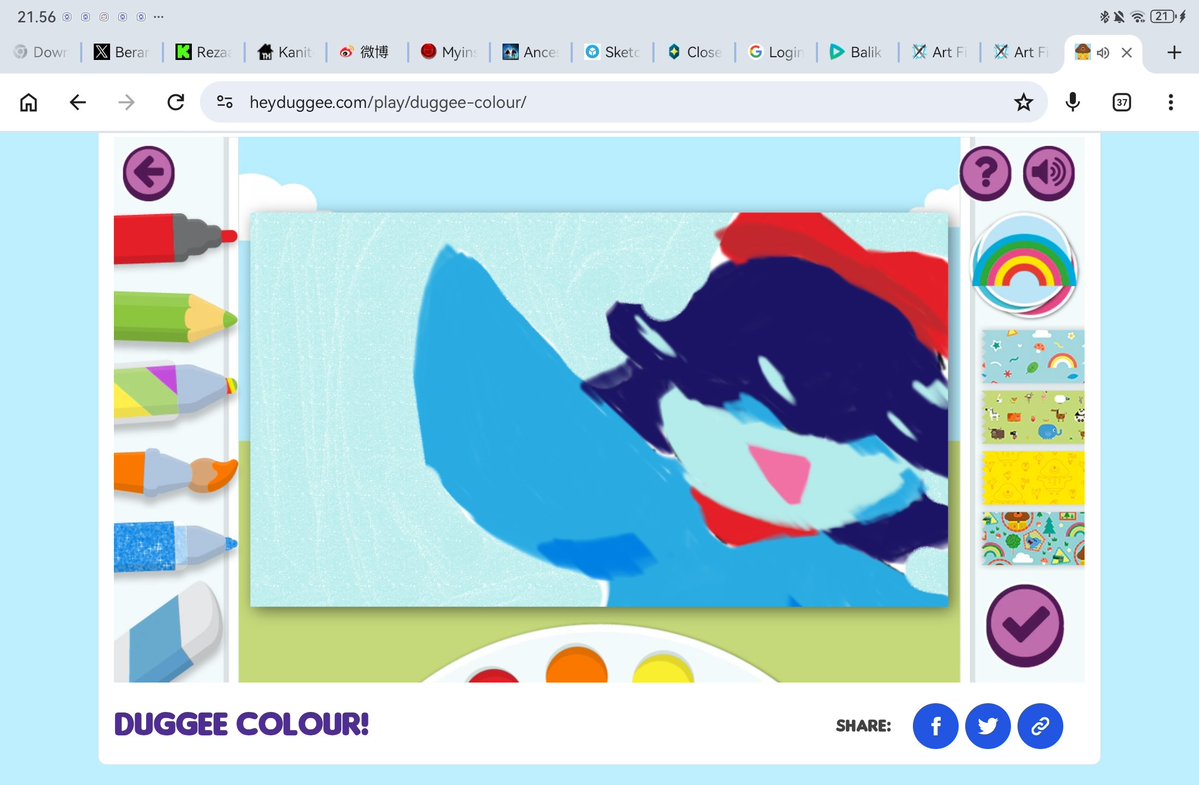Open the purple question mark help

pyautogui.click(x=985, y=174)
